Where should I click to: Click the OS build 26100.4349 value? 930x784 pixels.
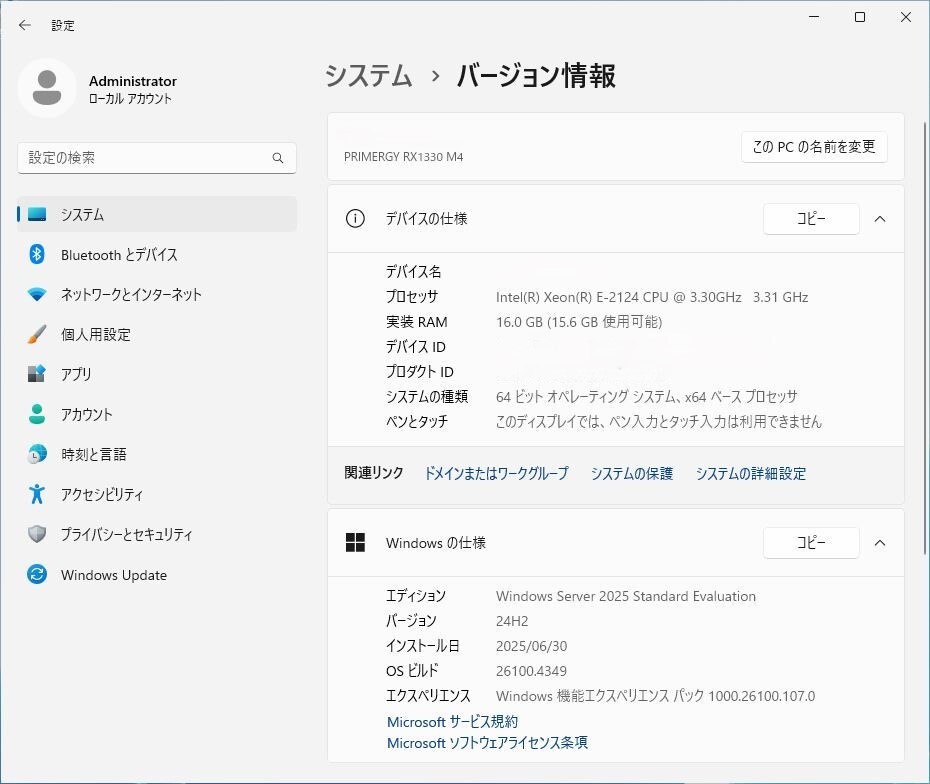(x=531, y=671)
